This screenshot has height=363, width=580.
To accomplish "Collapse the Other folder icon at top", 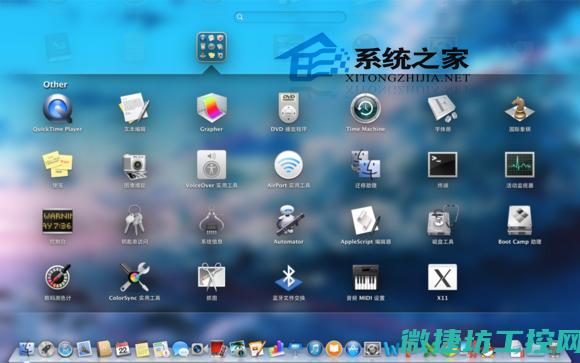I will point(211,47).
